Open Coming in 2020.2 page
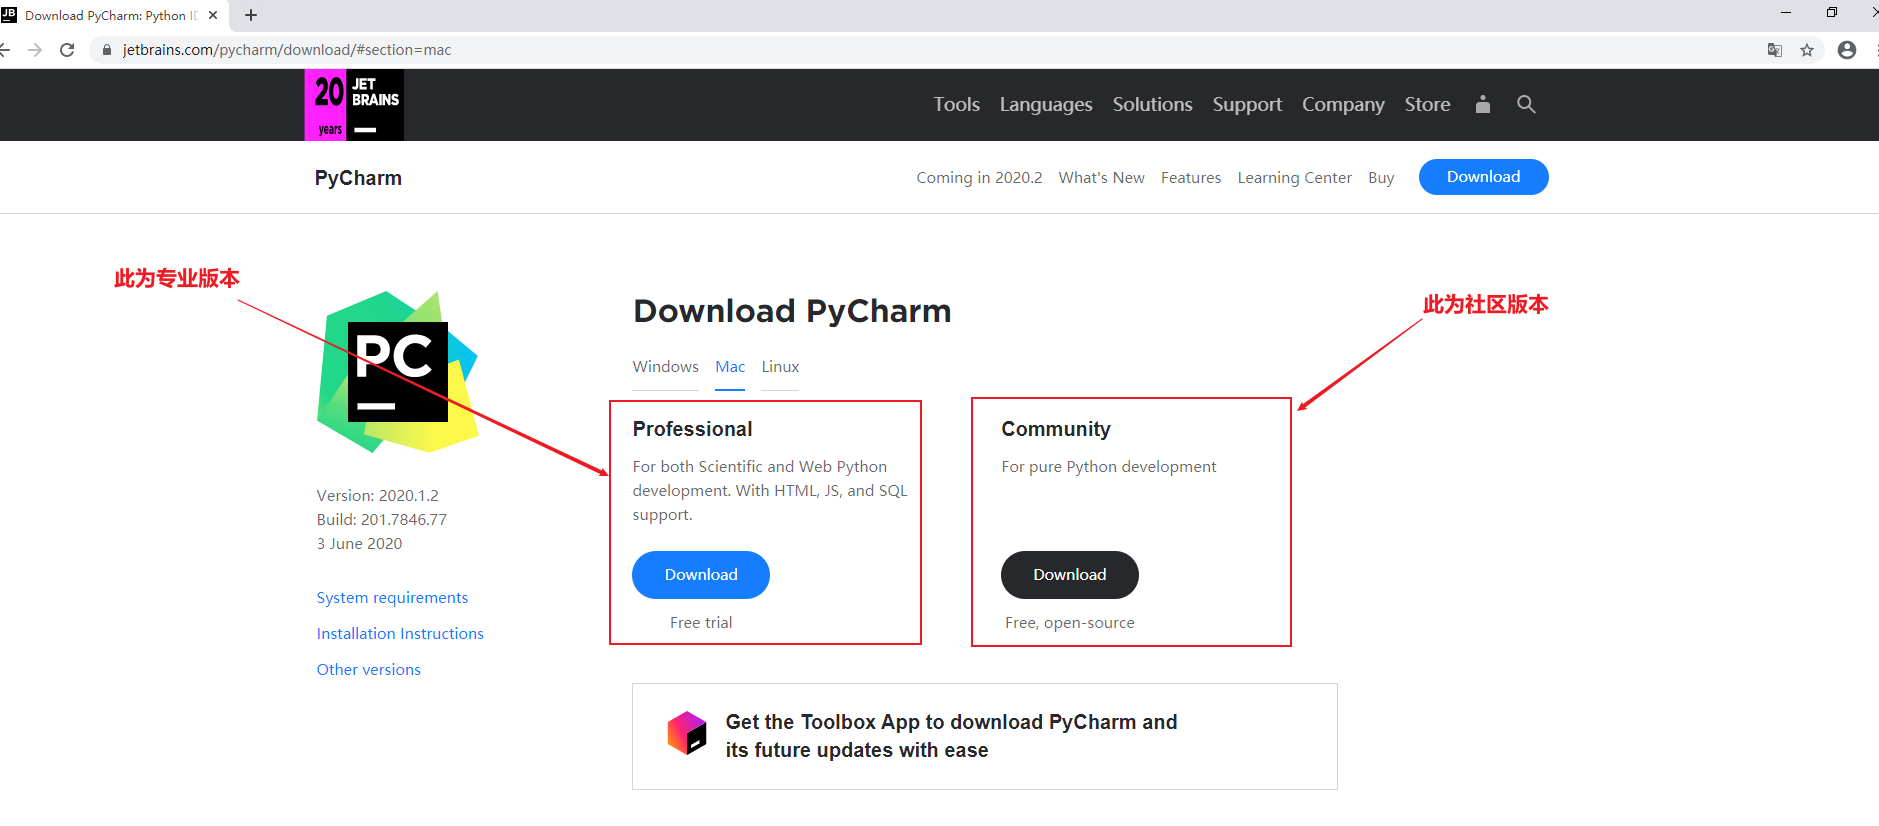The width and height of the screenshot is (1879, 826). (979, 178)
